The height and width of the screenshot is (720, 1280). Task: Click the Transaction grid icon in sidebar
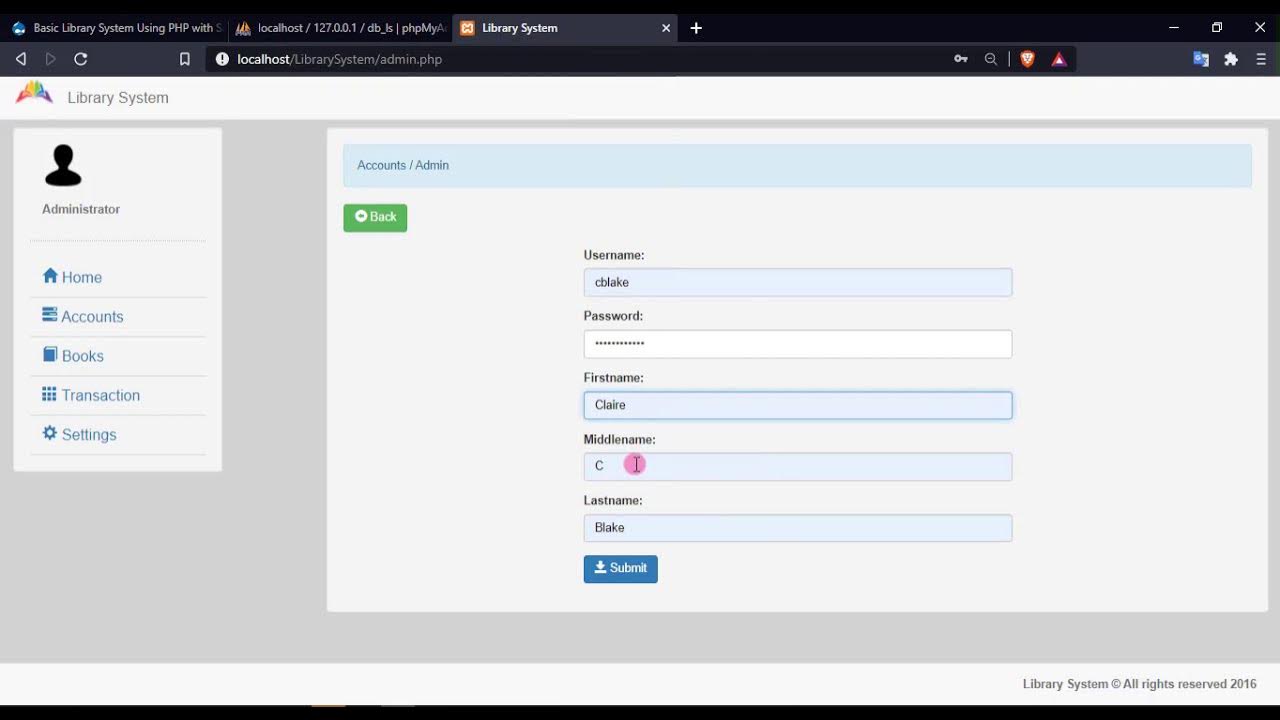tap(49, 394)
